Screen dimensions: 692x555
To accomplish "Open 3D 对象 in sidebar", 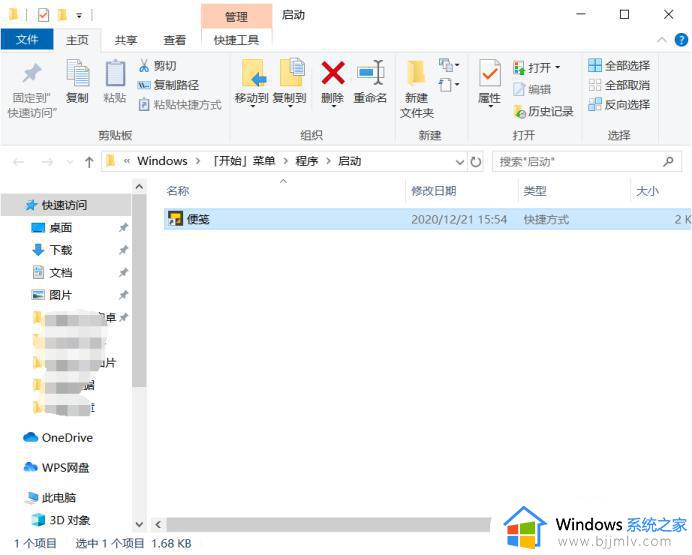I will (61, 520).
